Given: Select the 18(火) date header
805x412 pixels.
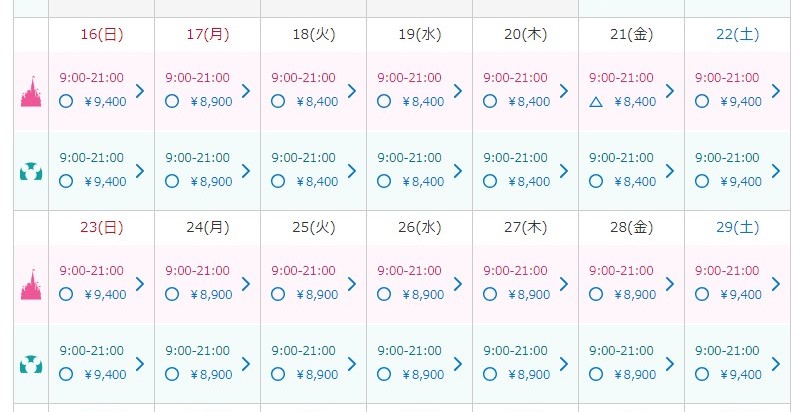Looking at the screenshot, I should [313, 34].
